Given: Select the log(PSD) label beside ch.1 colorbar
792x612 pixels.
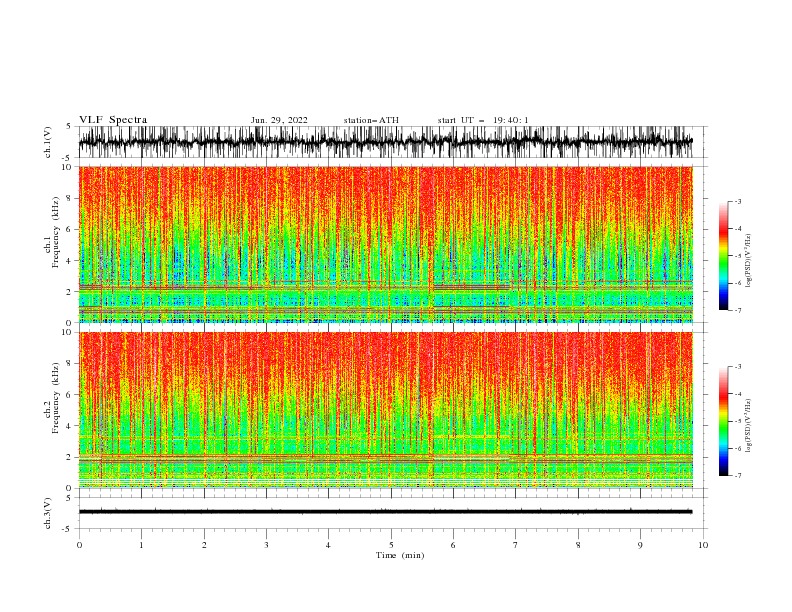Looking at the screenshot, I should click(x=748, y=261).
